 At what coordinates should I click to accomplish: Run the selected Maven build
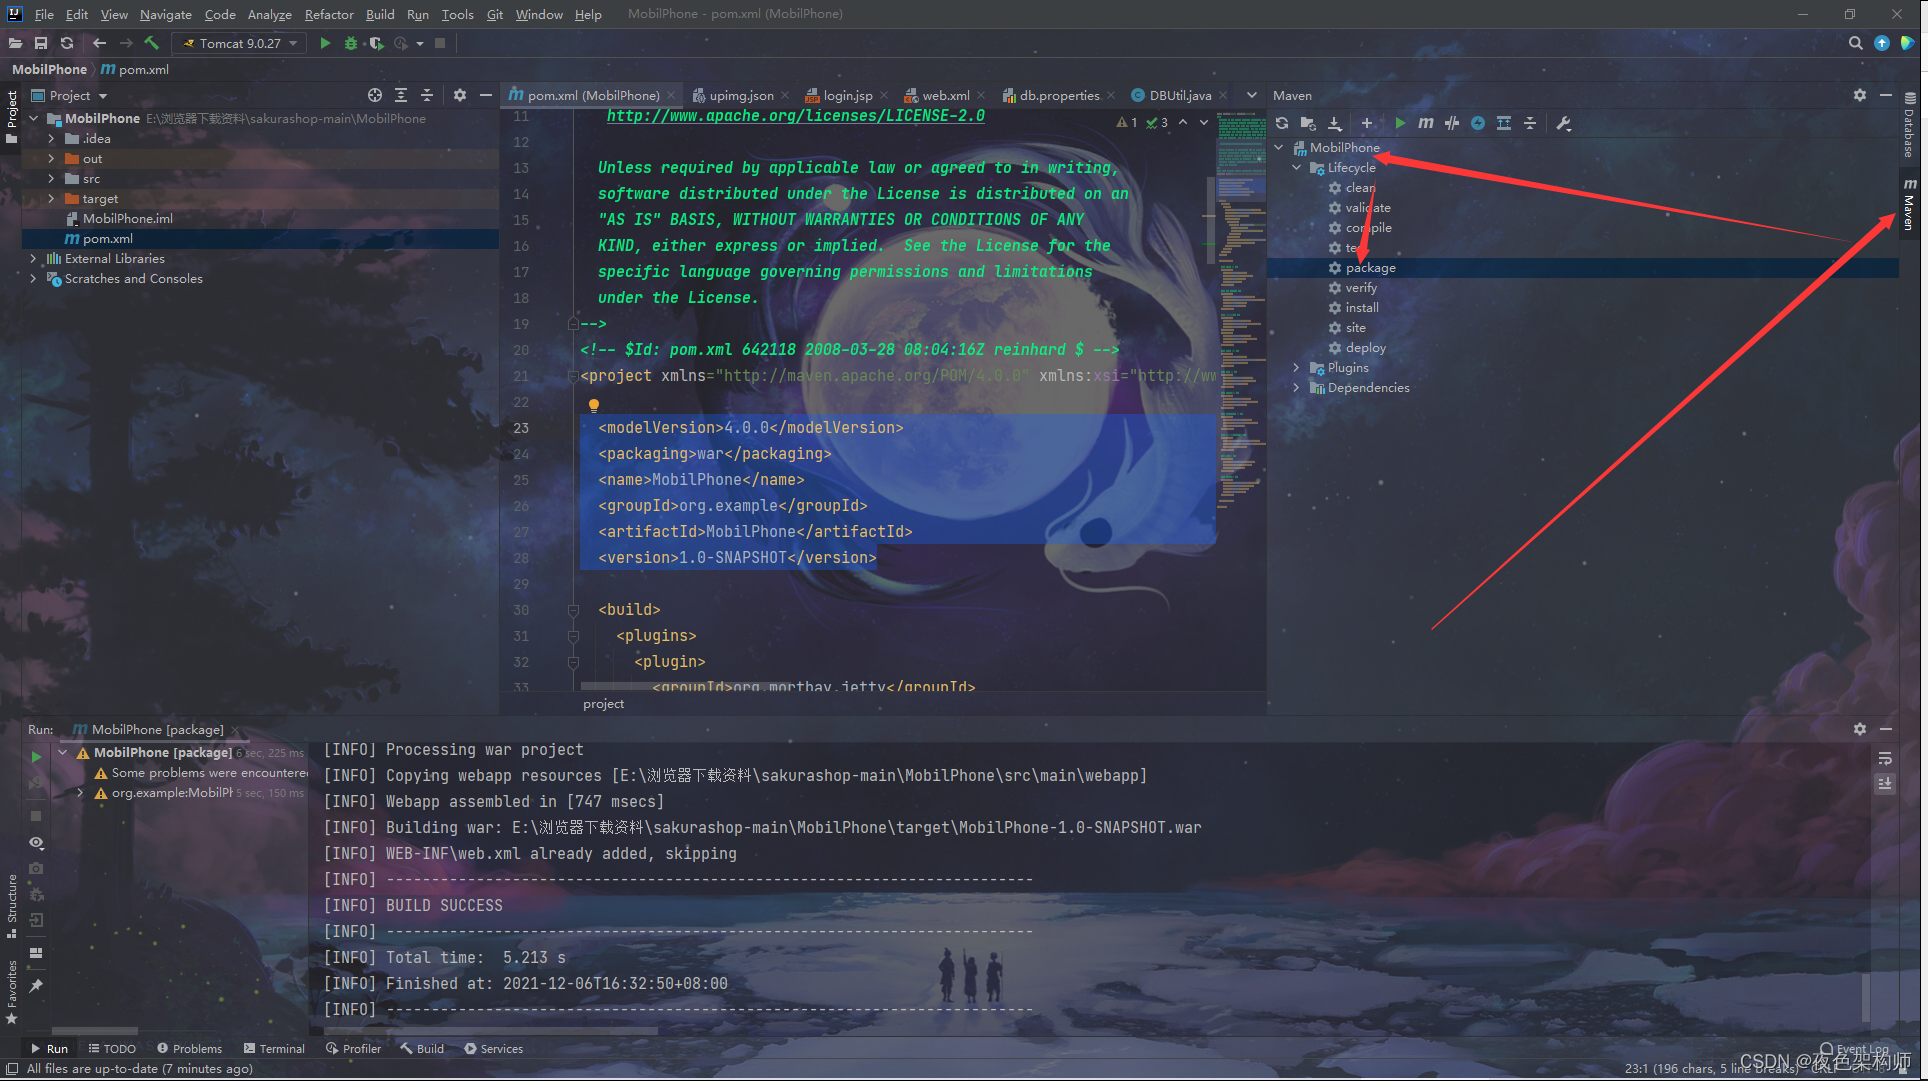1399,123
